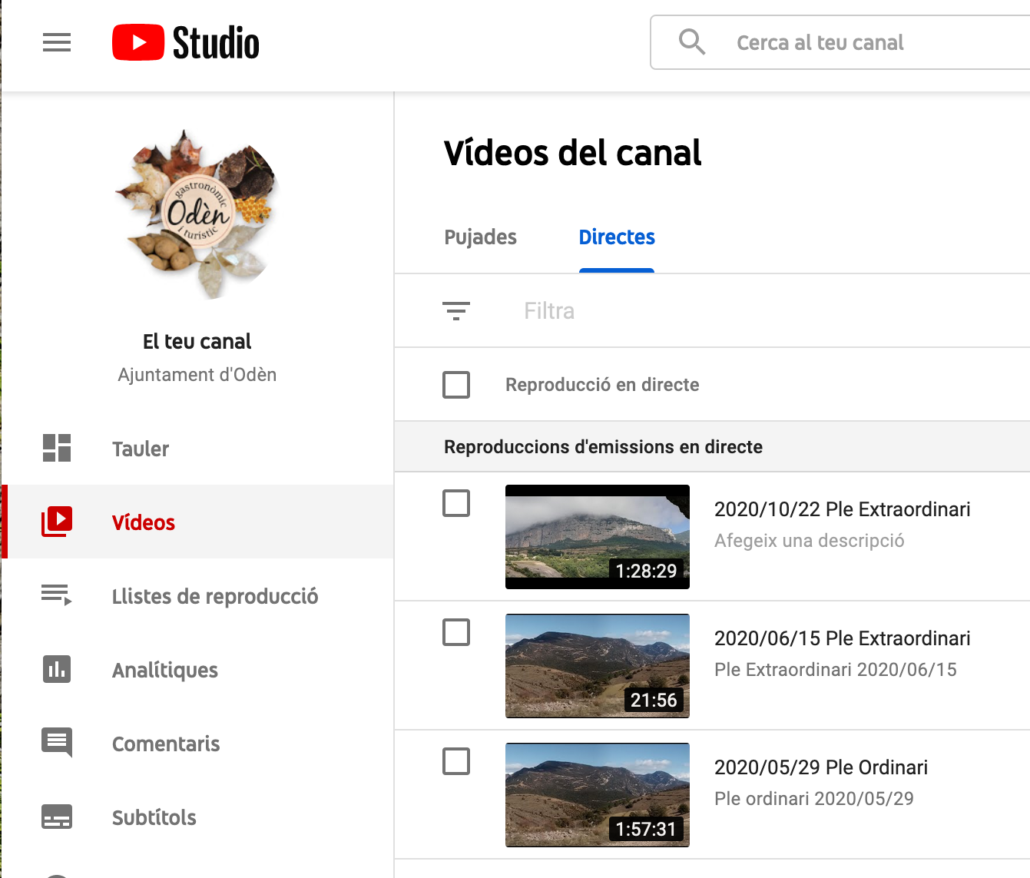
Task: Select checkbox for 2020/10/22 Ple Extraordinari
Action: tap(456, 503)
